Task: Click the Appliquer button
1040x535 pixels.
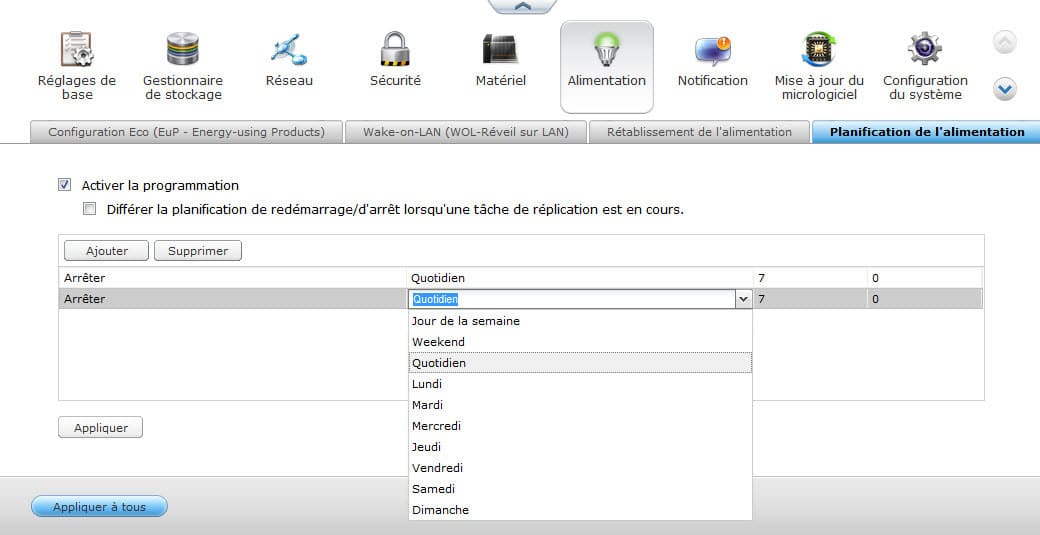Action: (101, 428)
